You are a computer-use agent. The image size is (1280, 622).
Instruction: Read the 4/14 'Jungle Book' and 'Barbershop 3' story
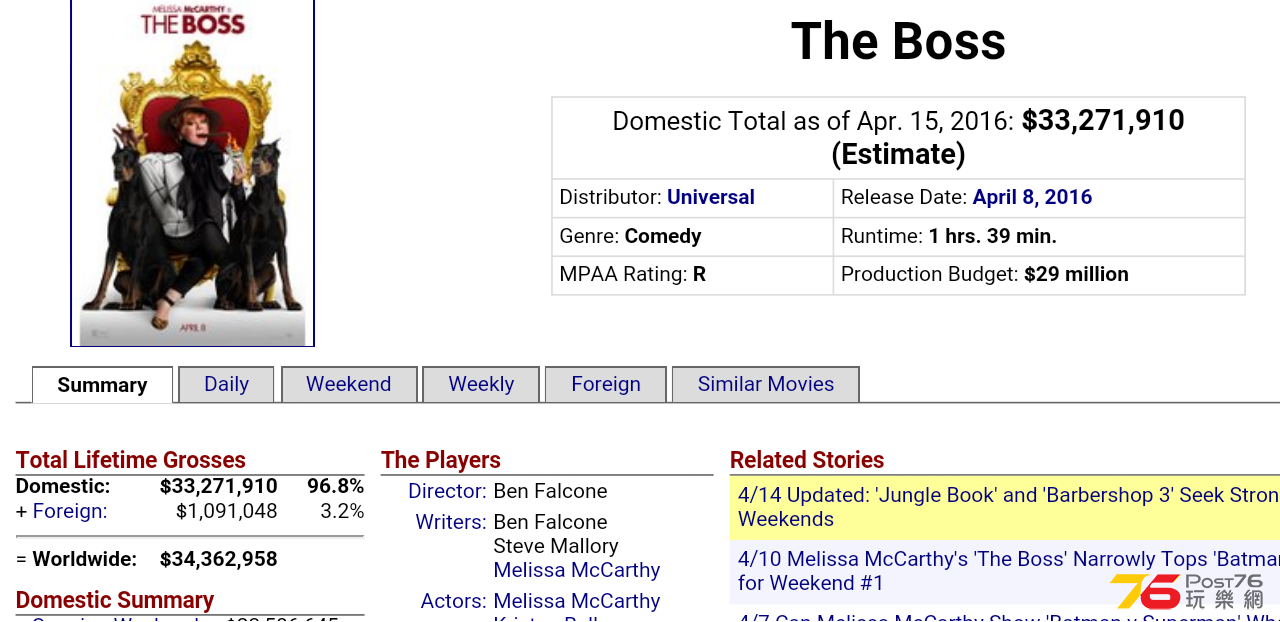tap(1008, 507)
